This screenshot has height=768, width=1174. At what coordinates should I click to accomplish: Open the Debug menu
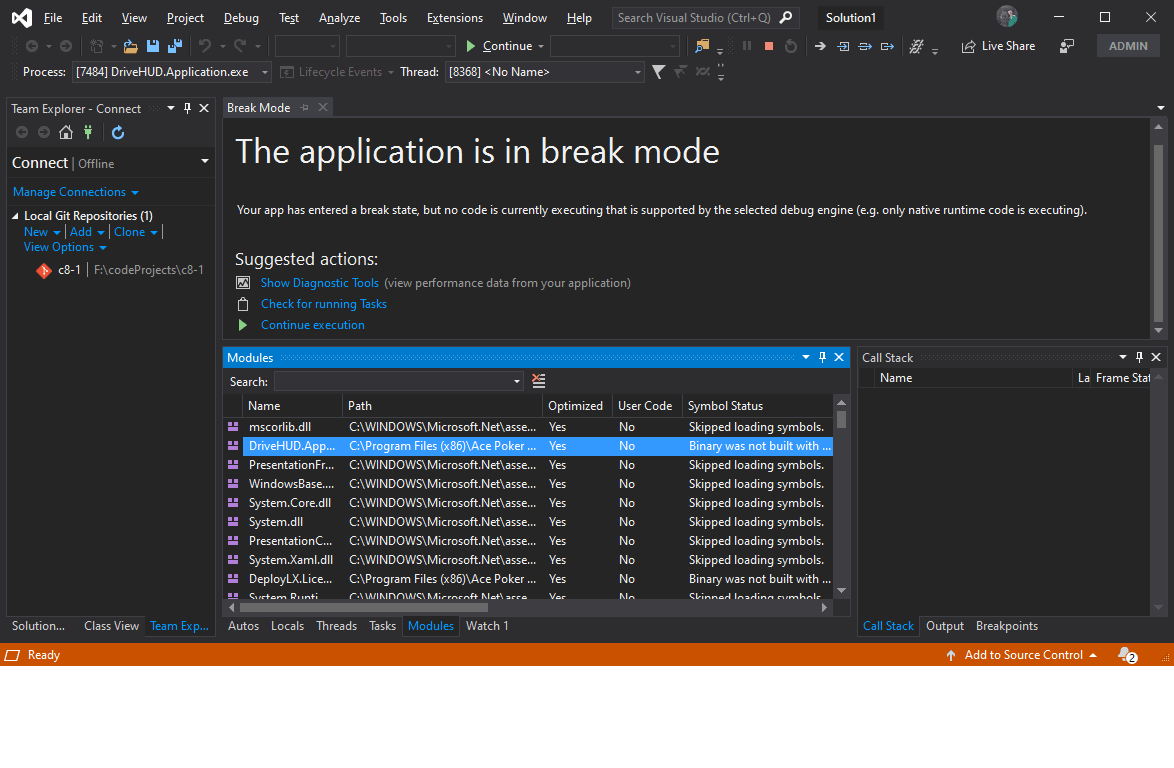click(241, 17)
